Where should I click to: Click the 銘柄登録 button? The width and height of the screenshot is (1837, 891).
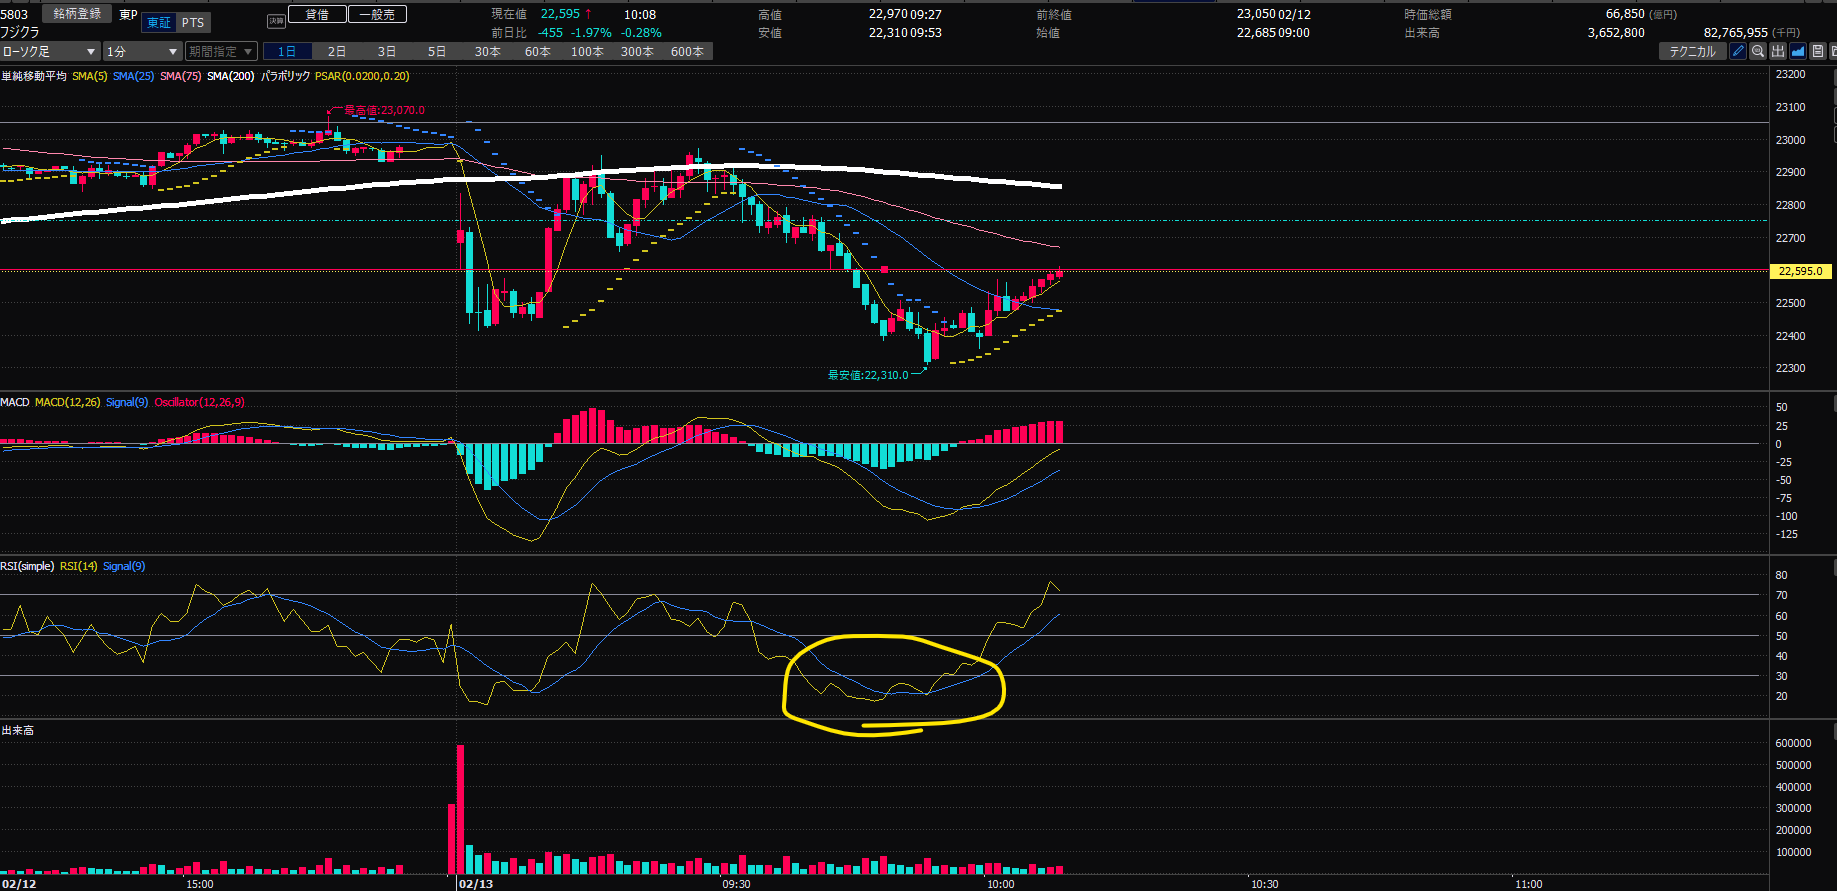(x=77, y=14)
